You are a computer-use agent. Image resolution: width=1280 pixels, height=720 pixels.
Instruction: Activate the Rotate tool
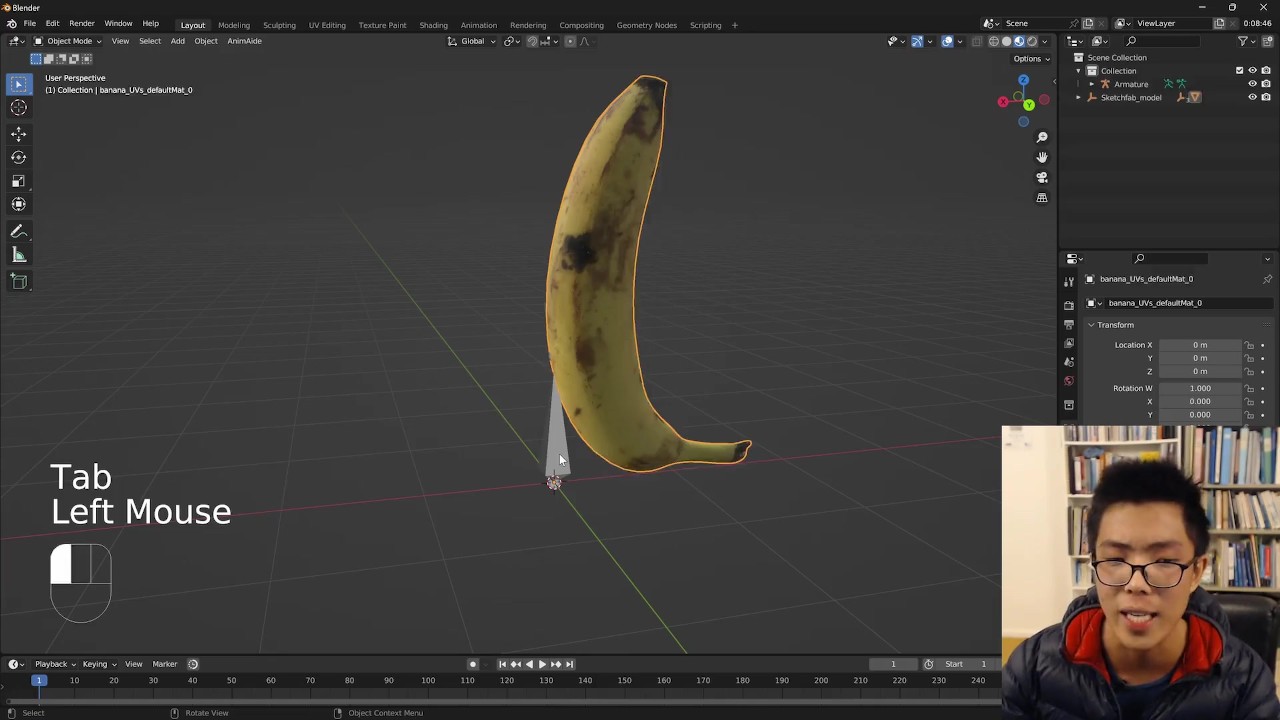point(18,157)
